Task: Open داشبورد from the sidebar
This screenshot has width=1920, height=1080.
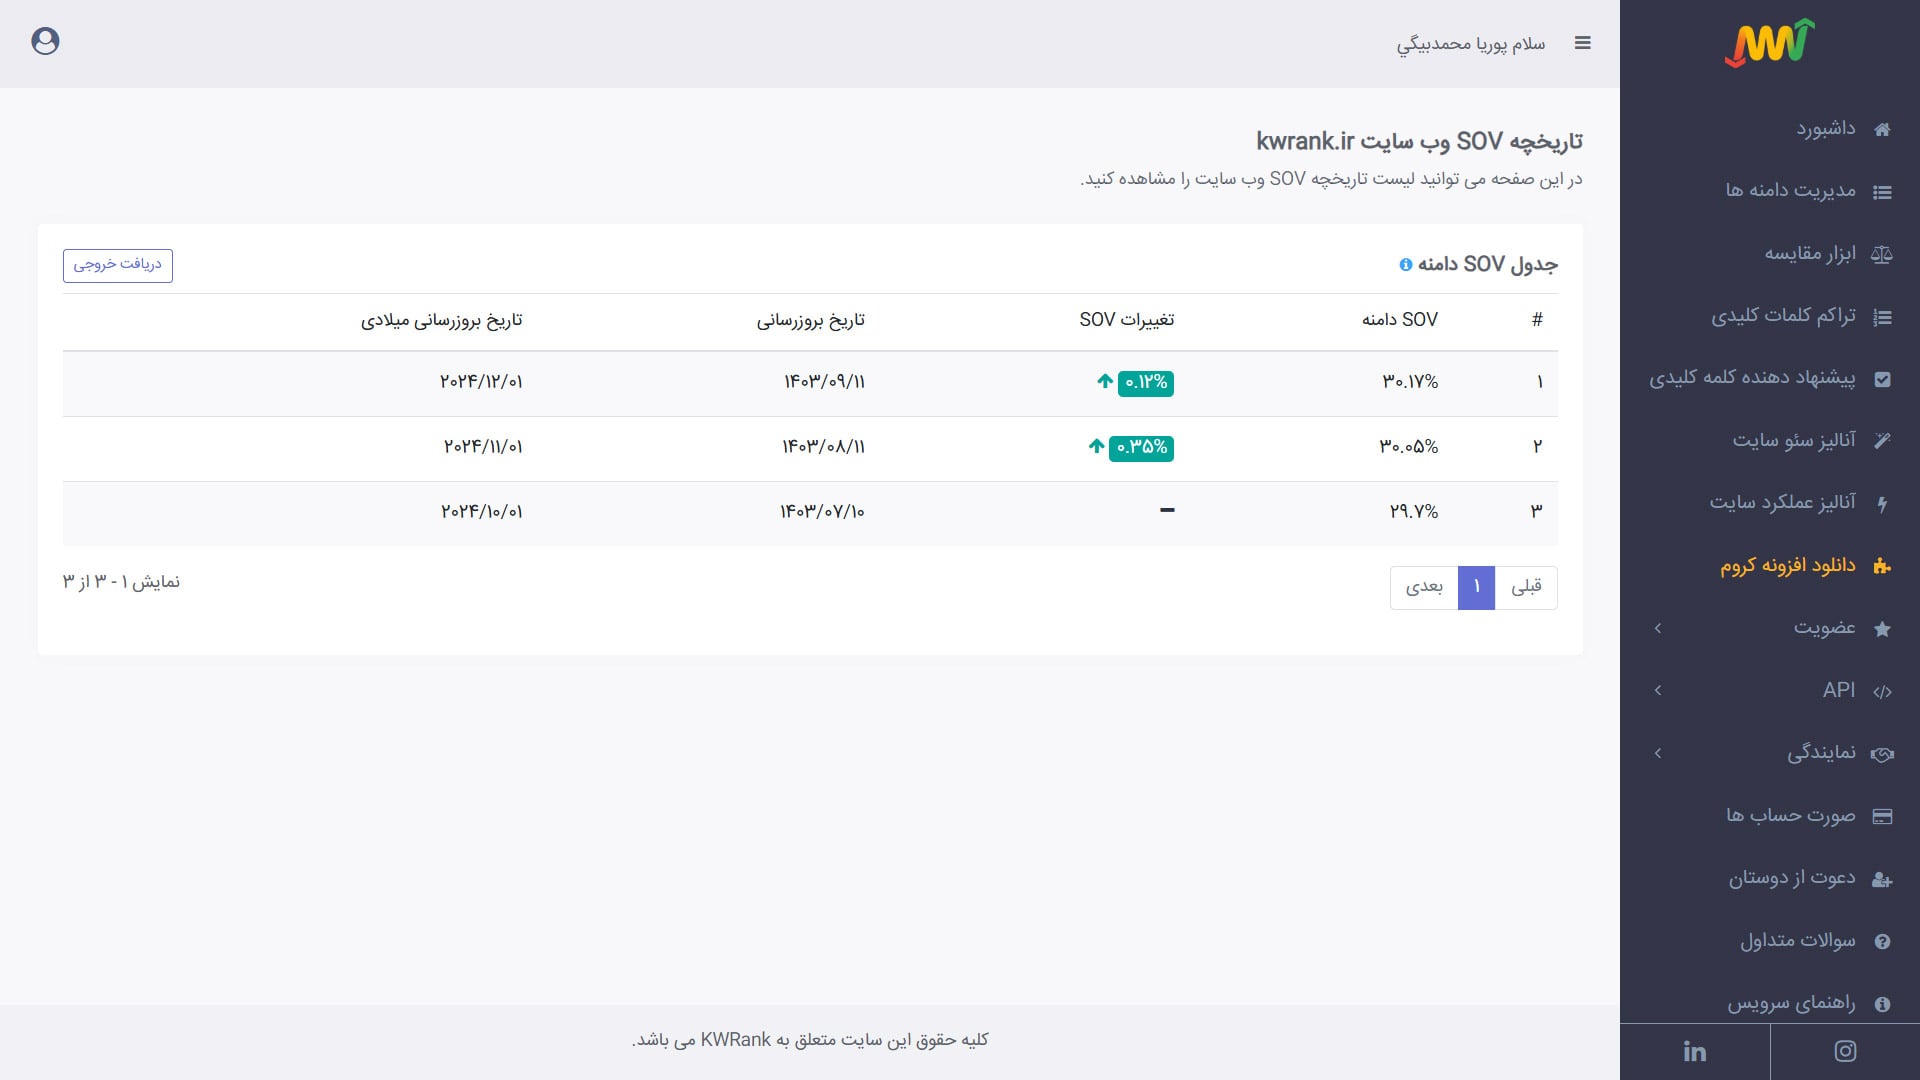Action: (x=1826, y=129)
